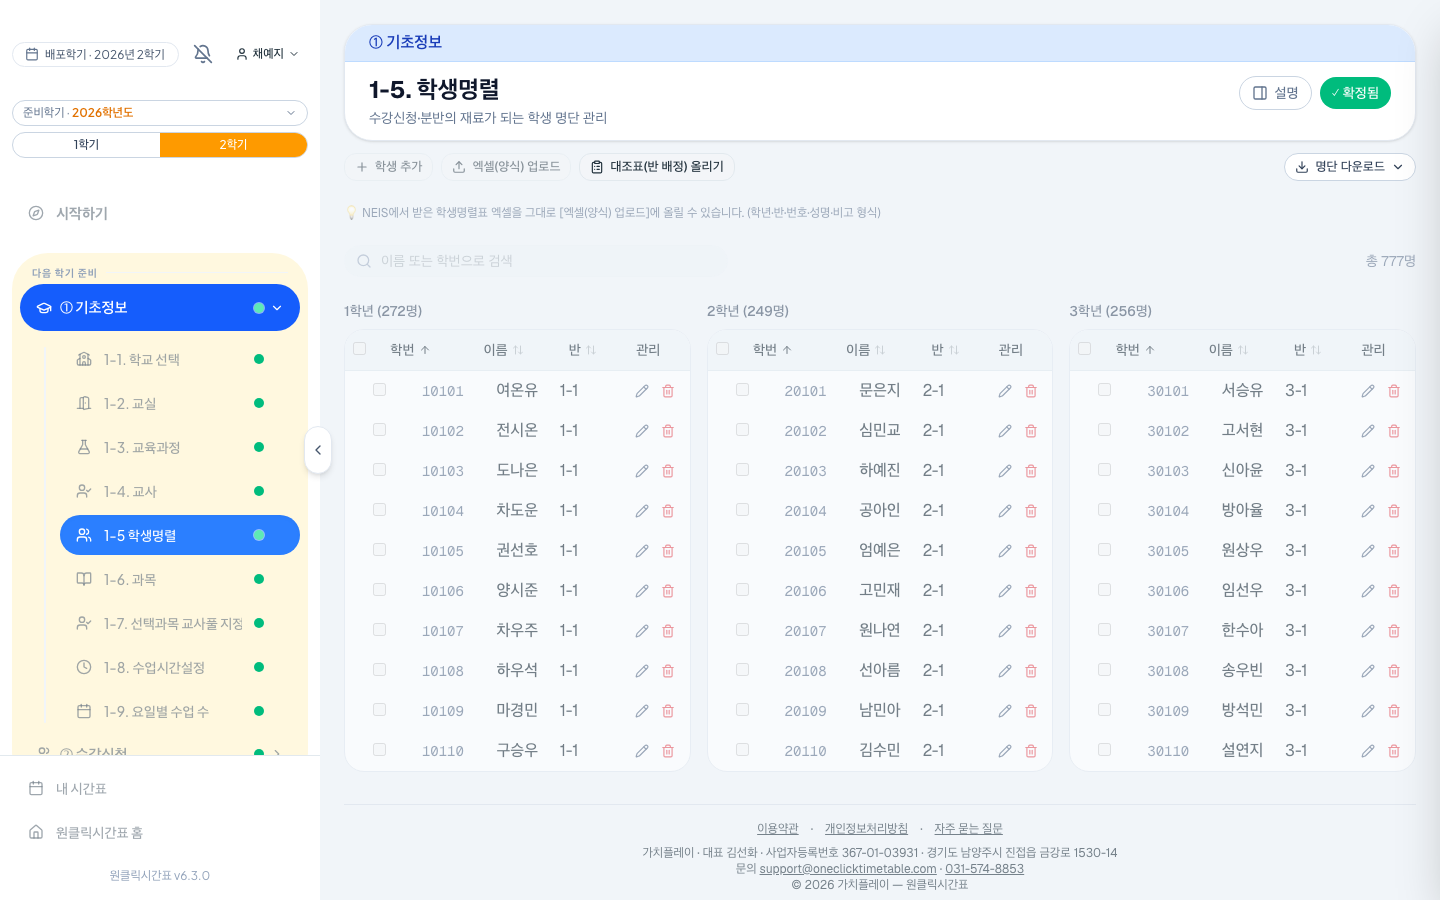The height and width of the screenshot is (900, 1440).
Task: Delete student 심민교 with trash icon
Action: 1031,431
